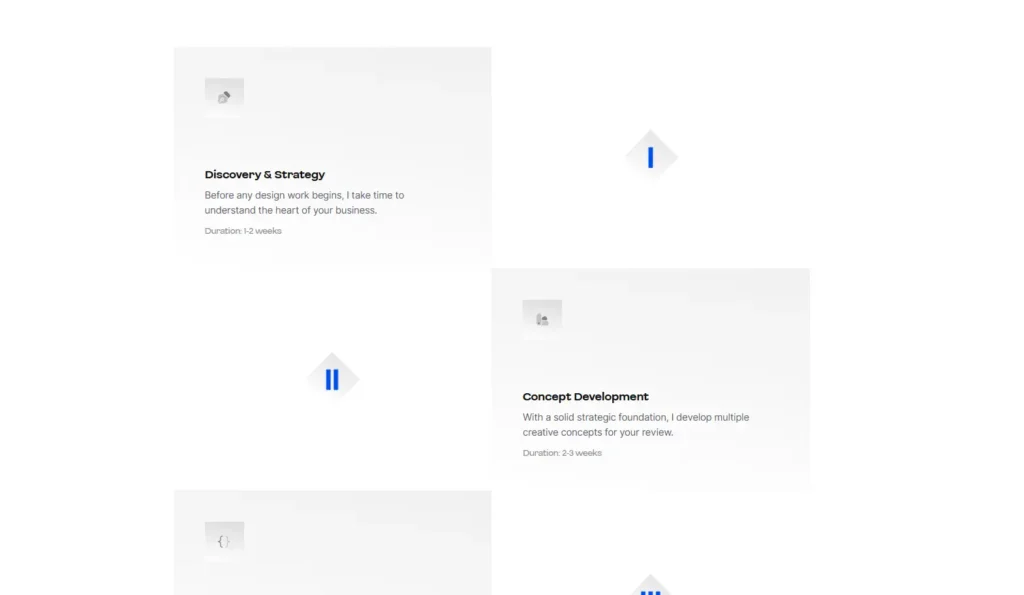Click the ampersand in Discovery & Strategy
Screen dimensions: 1024x595
click(267, 175)
